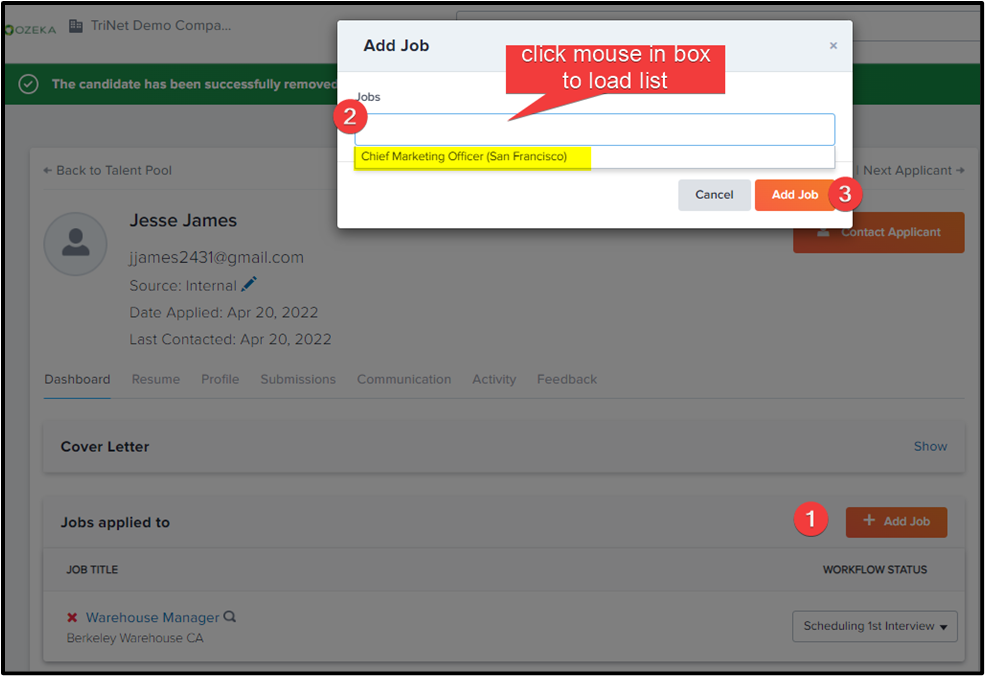The height and width of the screenshot is (676, 985).
Task: Click the Last Contacted: Apr 20, 2022 text
Action: tap(230, 339)
